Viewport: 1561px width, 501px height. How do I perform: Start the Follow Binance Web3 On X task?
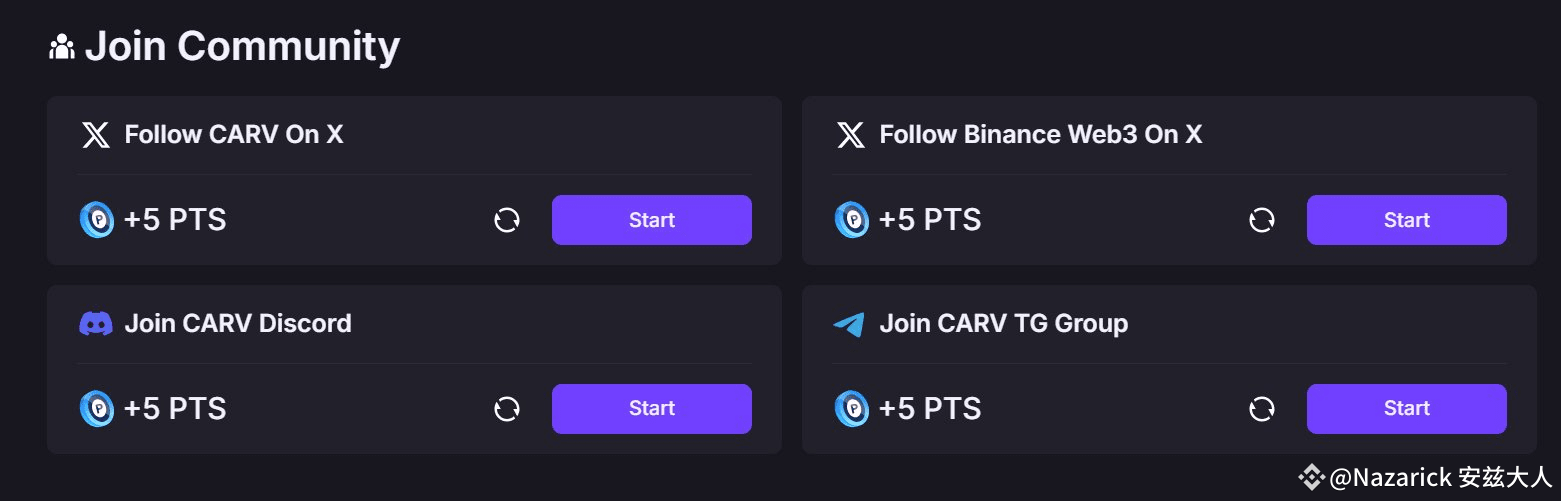click(x=1407, y=220)
